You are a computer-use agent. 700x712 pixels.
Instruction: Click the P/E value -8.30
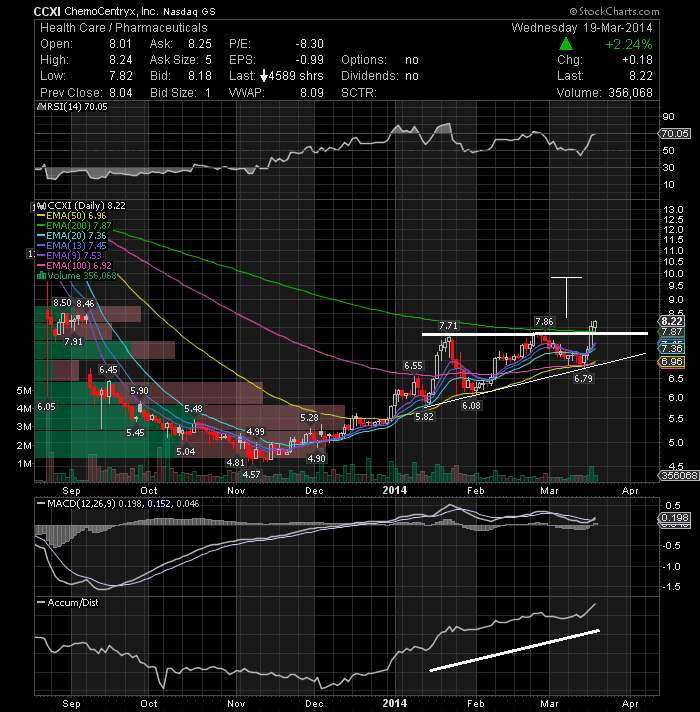pyautogui.click(x=310, y=44)
